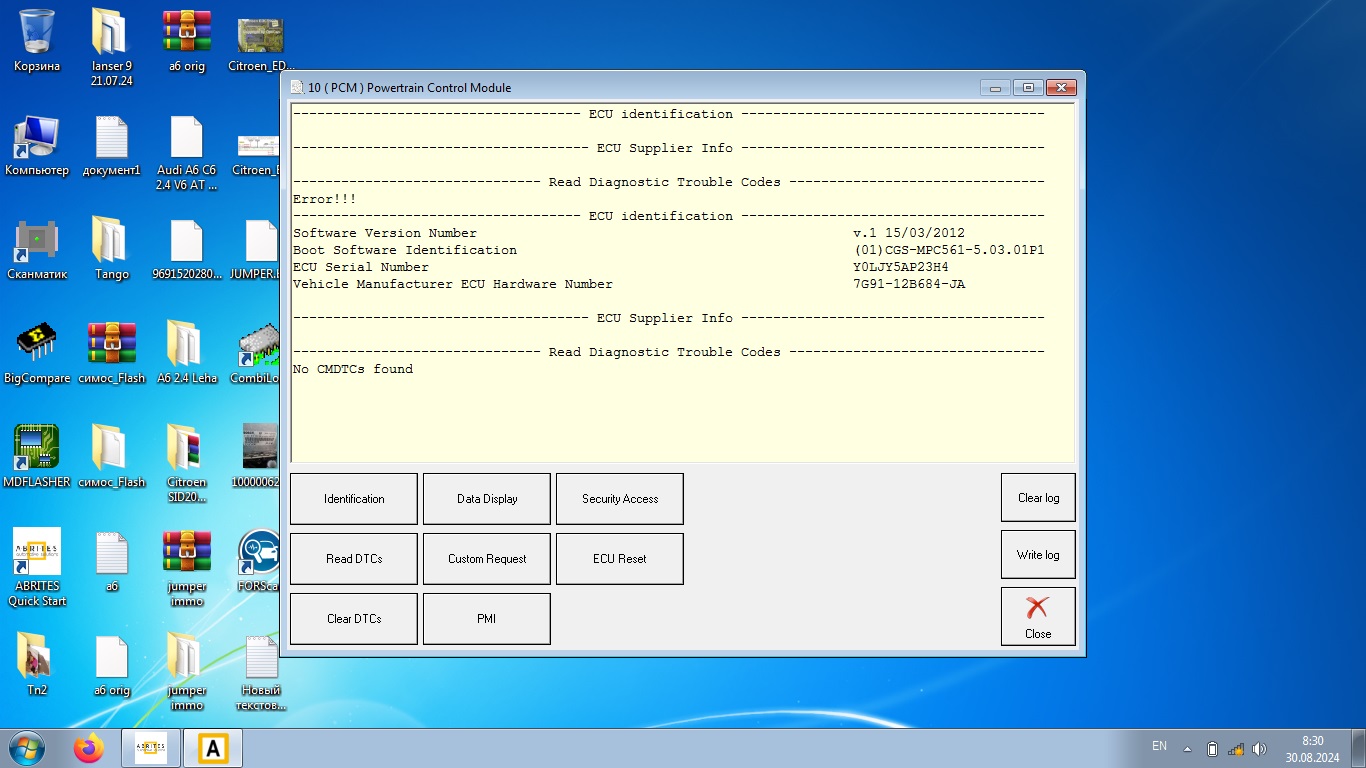Open the Custom Request dialog
Viewport: 1366px width, 768px height.
coord(486,559)
